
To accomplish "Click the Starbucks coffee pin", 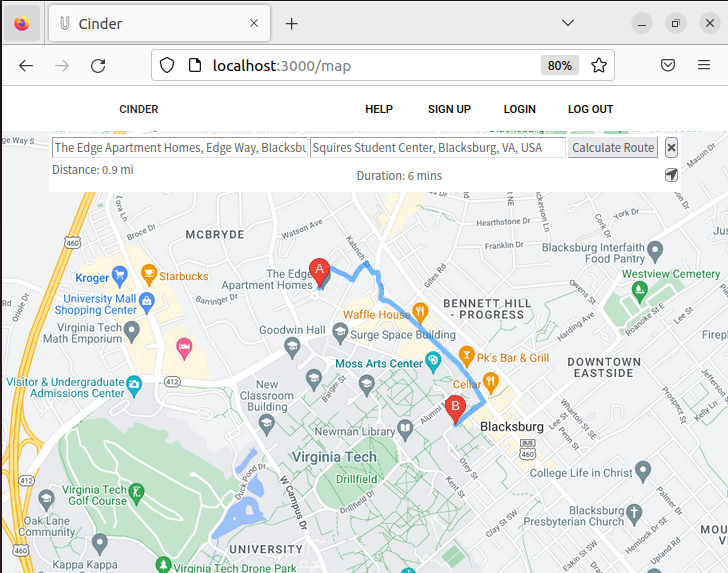I will [x=149, y=274].
